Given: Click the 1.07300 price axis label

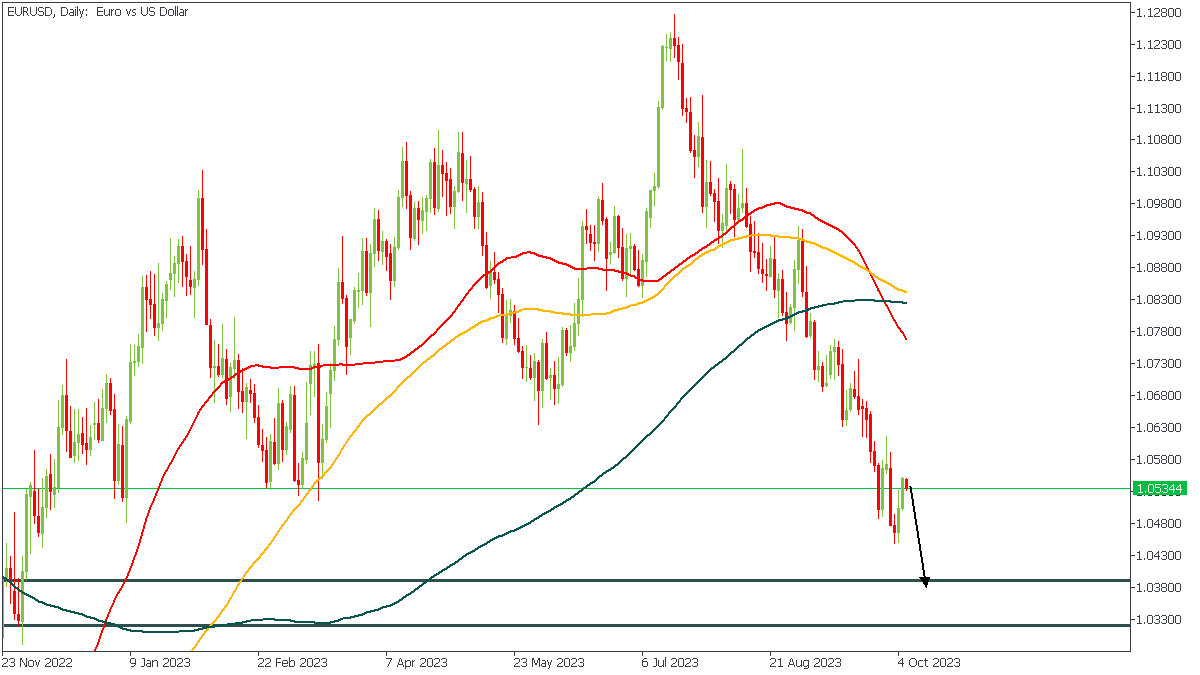Looking at the screenshot, I should (x=1160, y=364).
